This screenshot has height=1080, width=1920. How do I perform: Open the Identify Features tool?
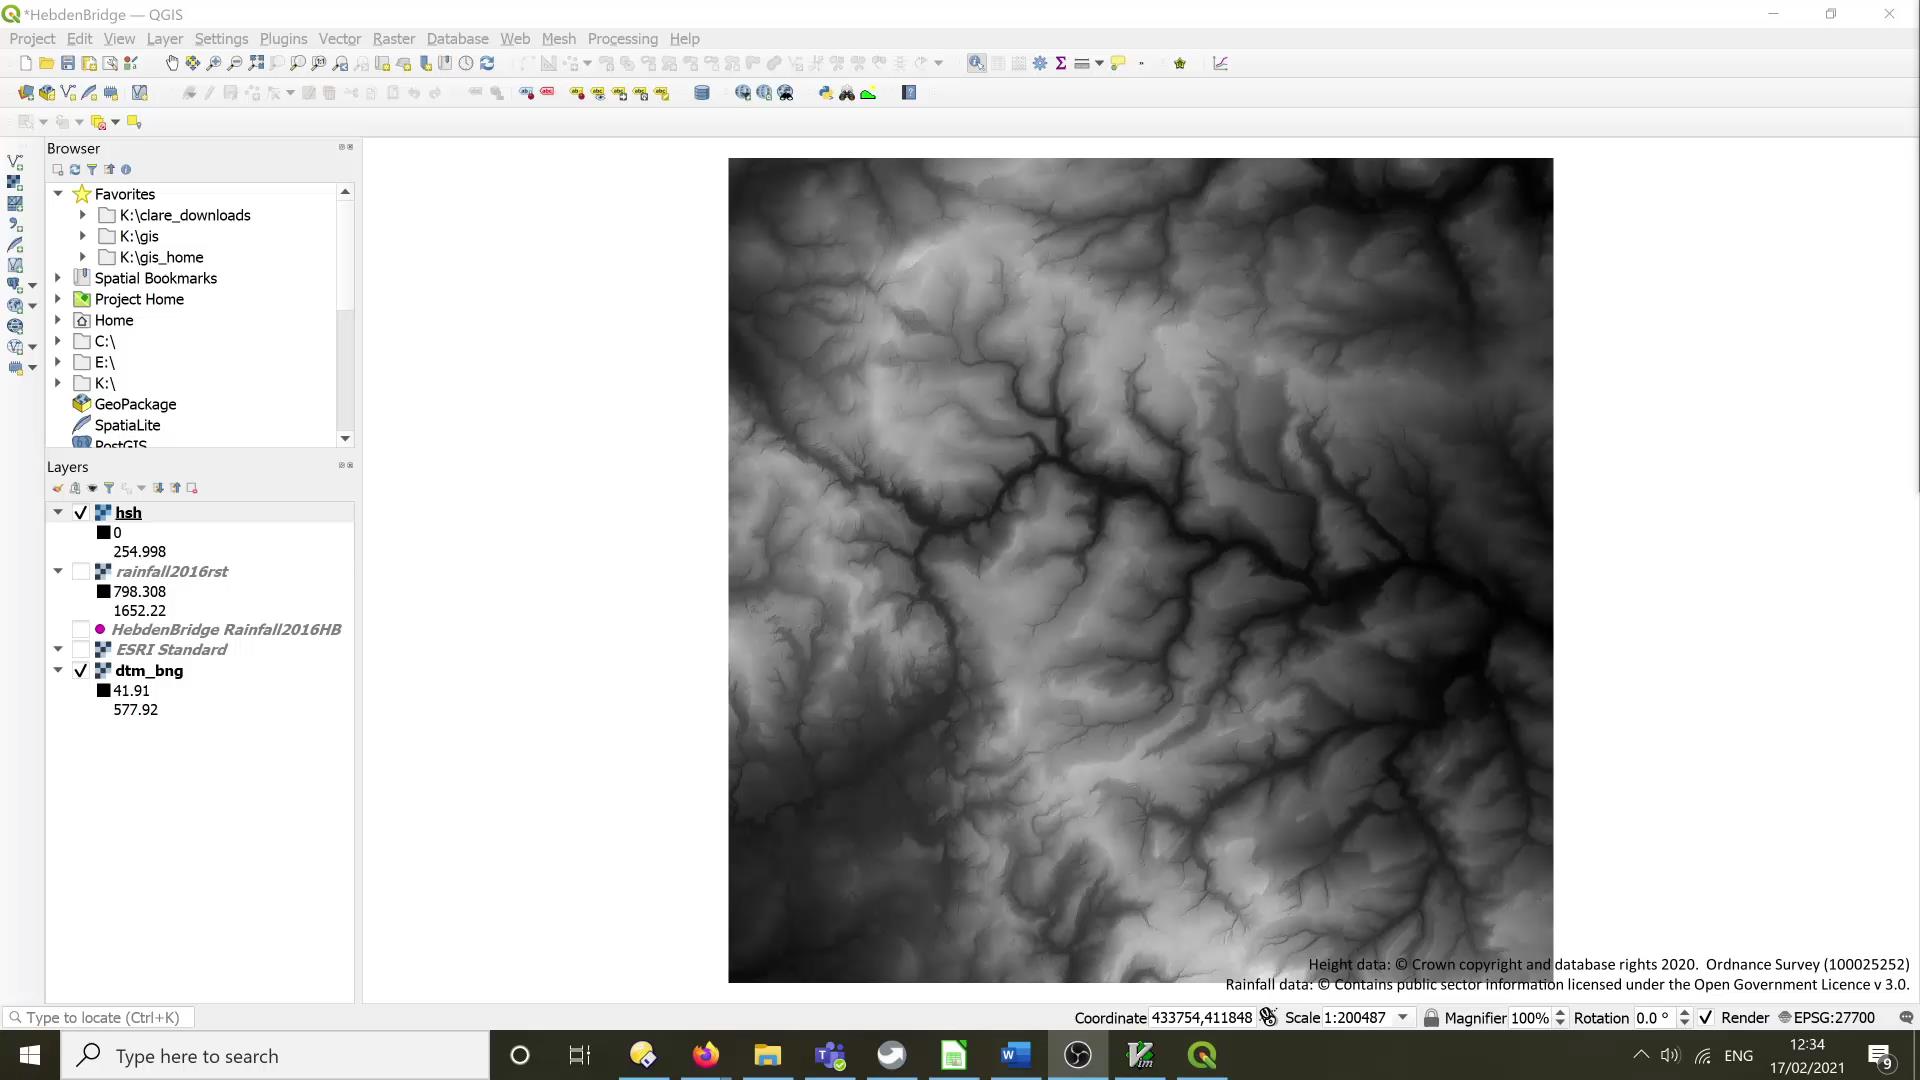point(977,63)
